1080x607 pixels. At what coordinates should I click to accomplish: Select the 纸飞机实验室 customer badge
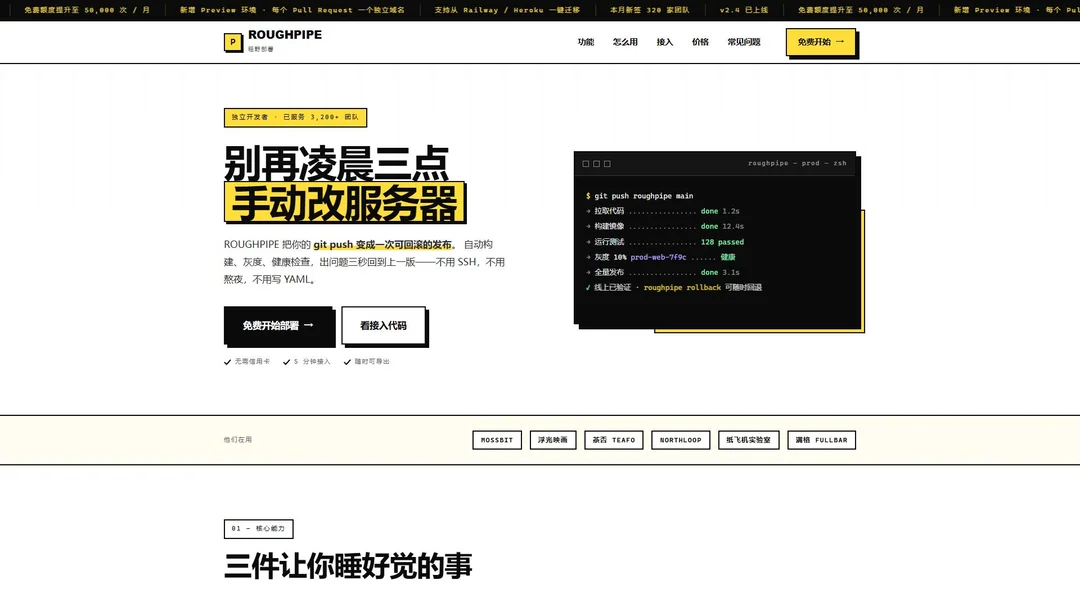click(748, 440)
